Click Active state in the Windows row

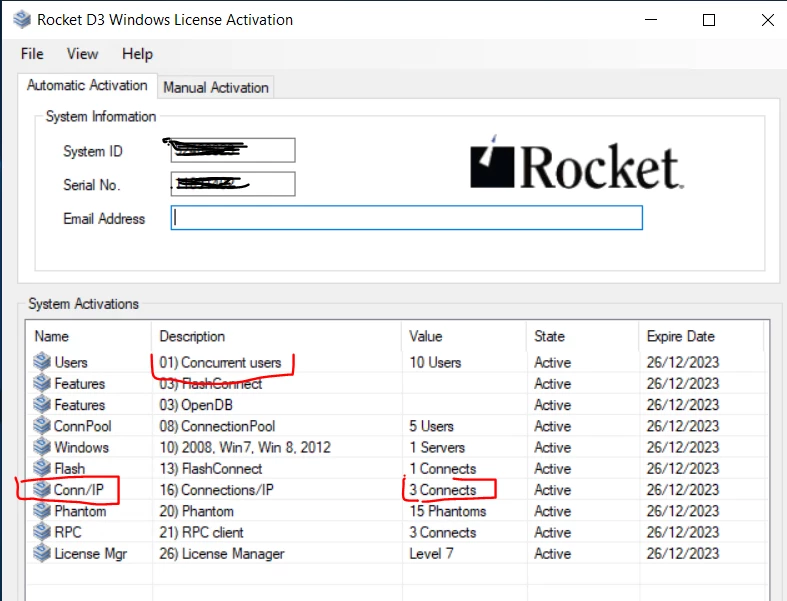click(x=553, y=447)
